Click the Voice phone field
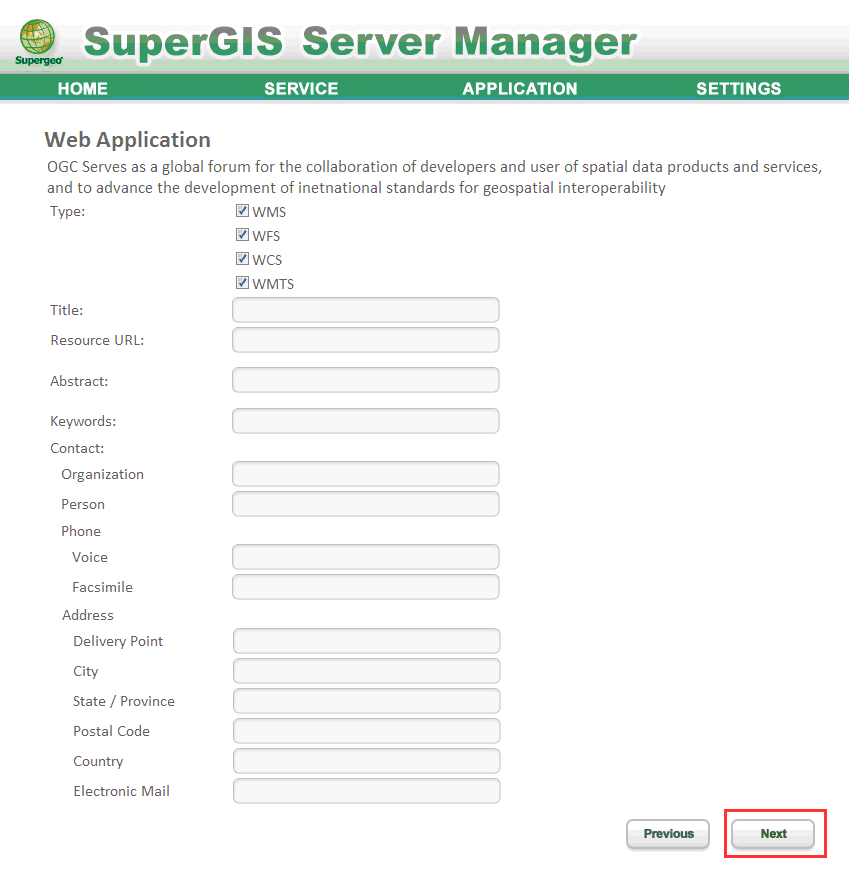This screenshot has height=881, width=849. click(366, 557)
